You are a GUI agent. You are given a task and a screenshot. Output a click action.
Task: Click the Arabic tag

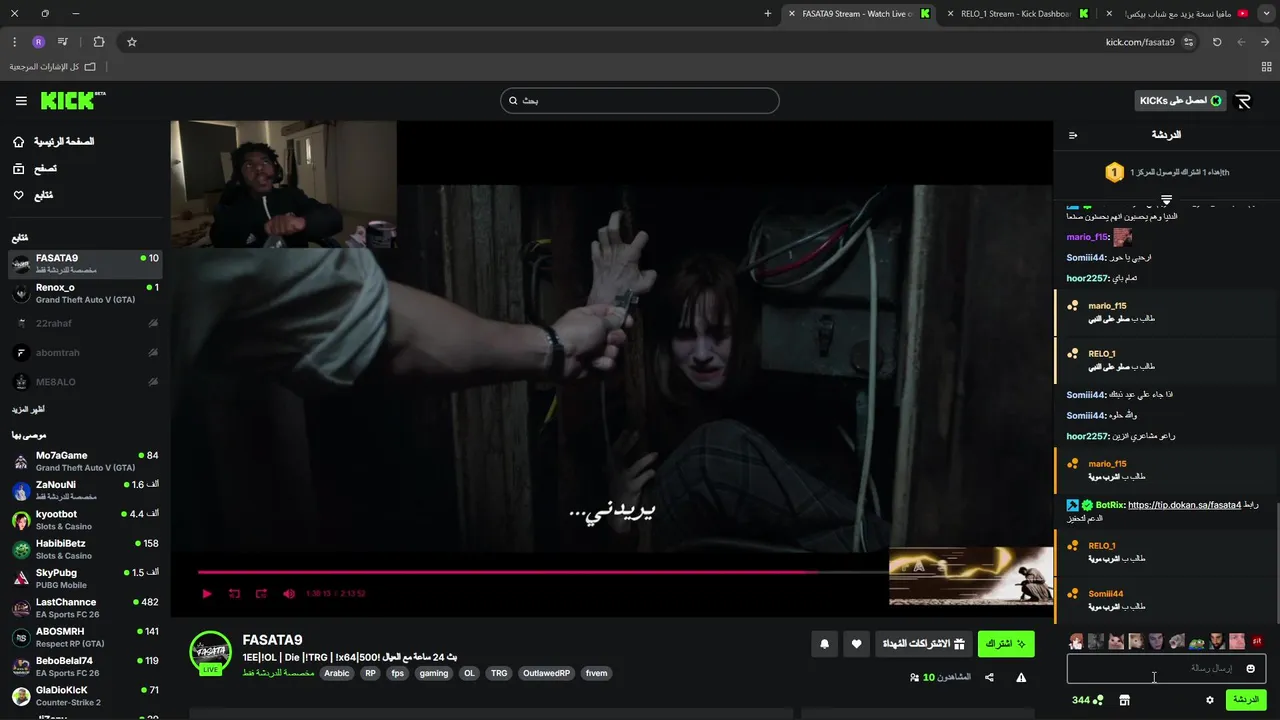337,674
